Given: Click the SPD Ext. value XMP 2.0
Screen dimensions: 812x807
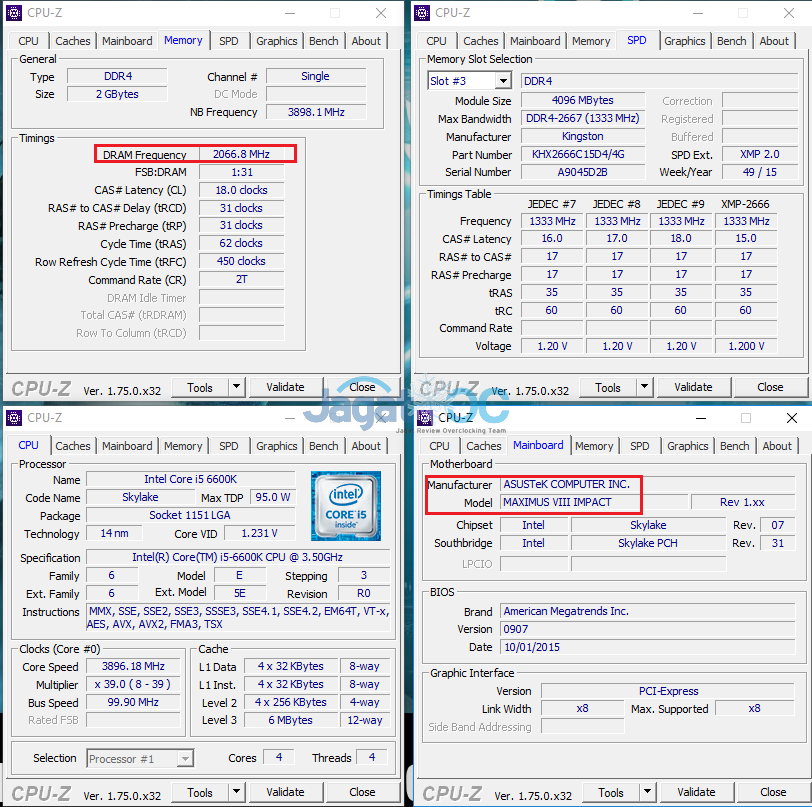Looking at the screenshot, I should coord(760,154).
